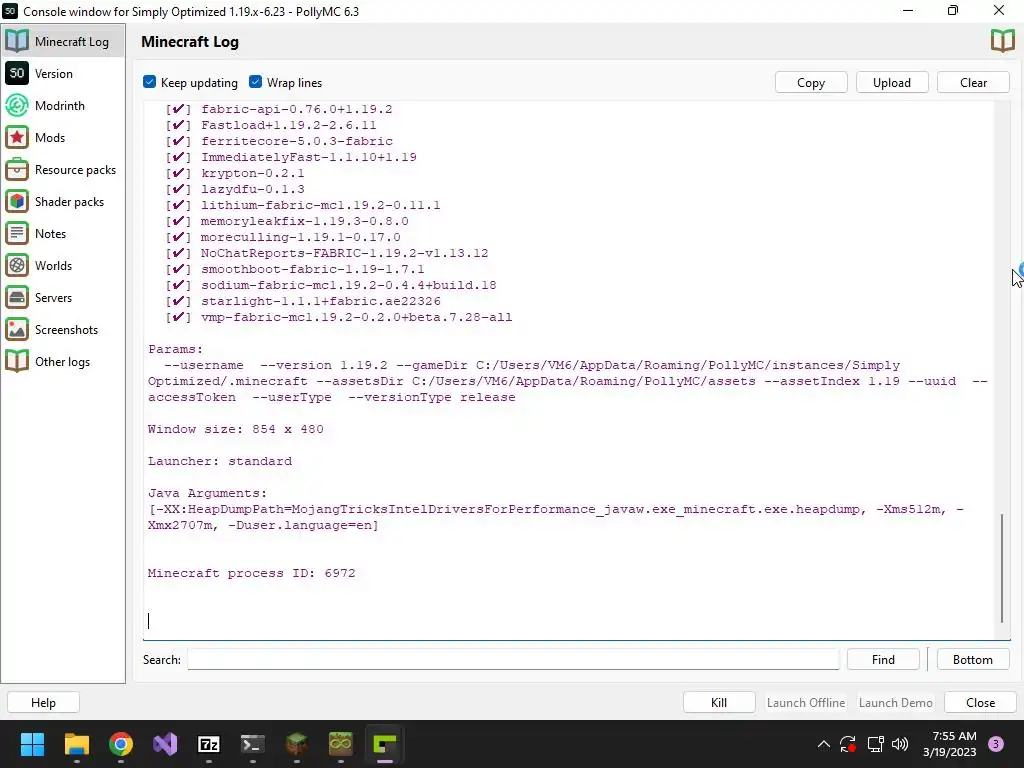
Task: Open the volume speaker tray icon
Action: point(900,744)
